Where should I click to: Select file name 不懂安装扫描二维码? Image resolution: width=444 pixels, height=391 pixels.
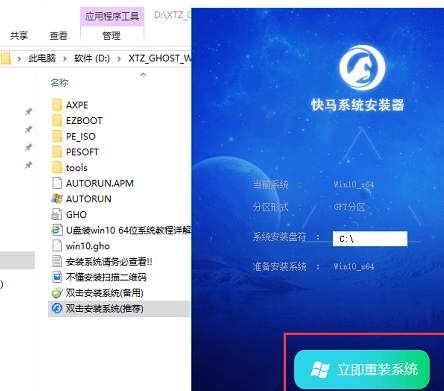point(106,277)
